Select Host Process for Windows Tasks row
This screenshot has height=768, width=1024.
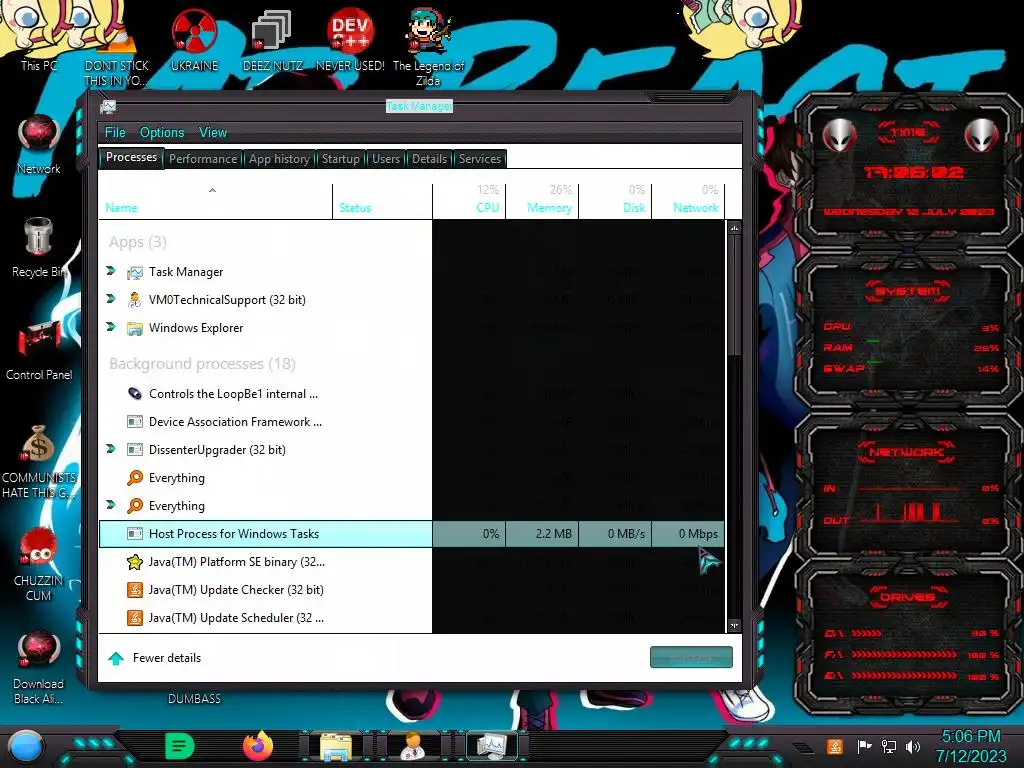point(411,534)
